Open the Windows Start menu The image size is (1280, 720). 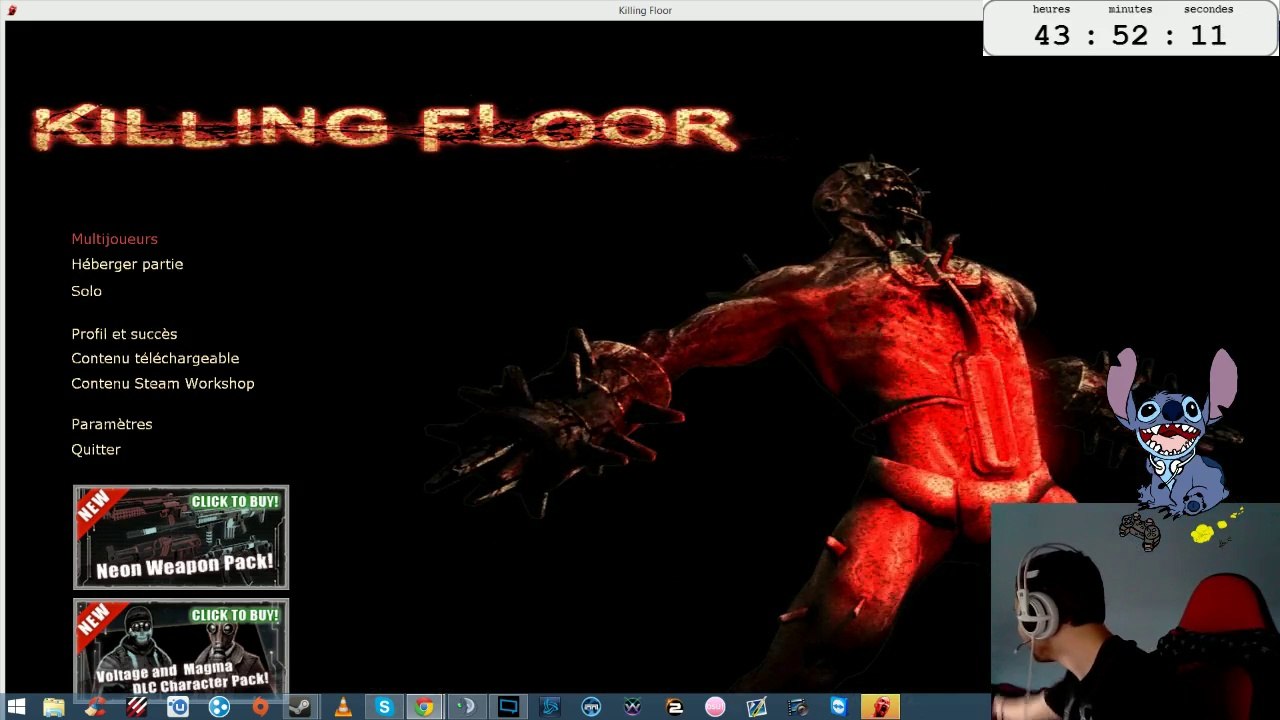coord(16,707)
